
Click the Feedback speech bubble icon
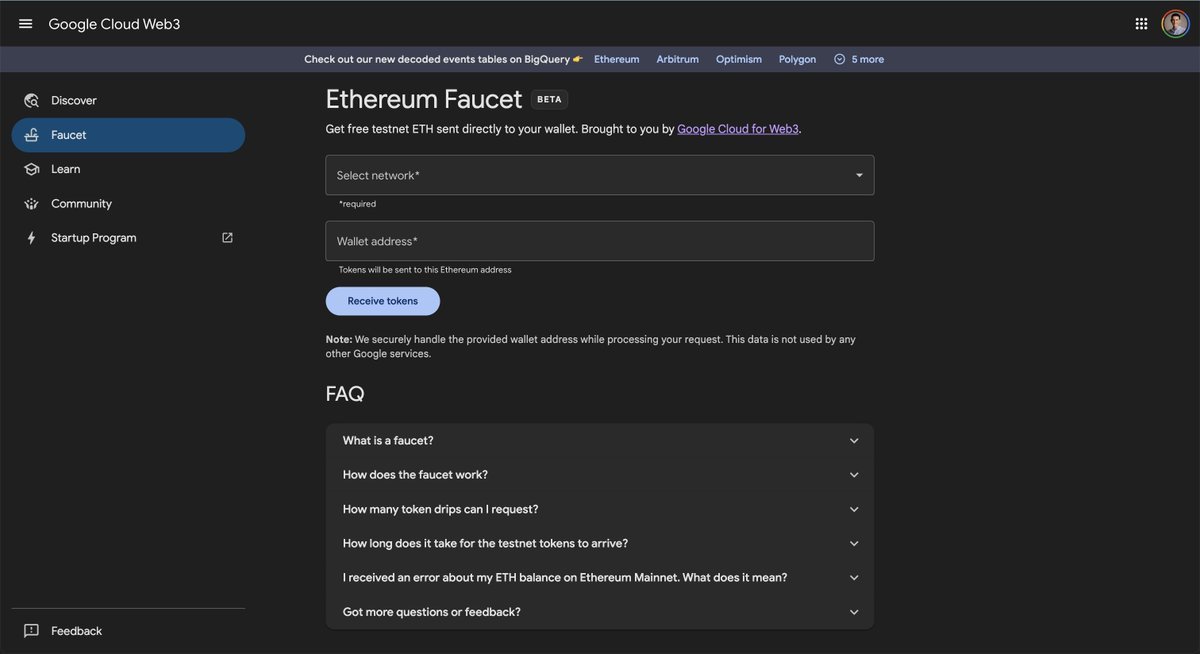click(32, 631)
